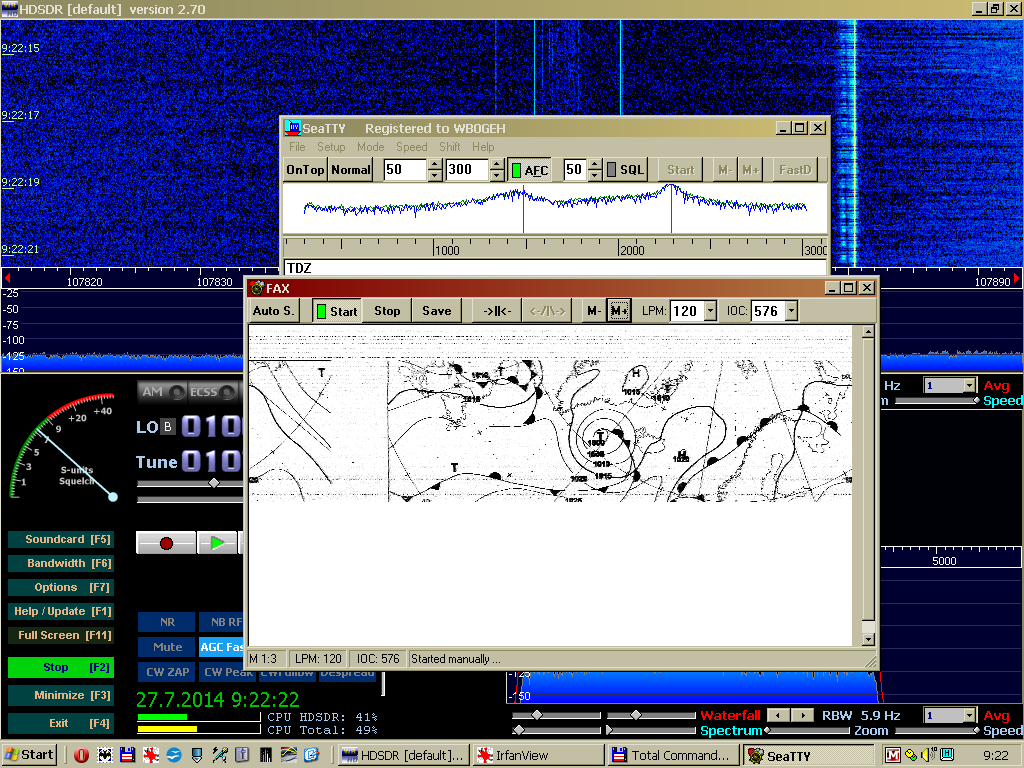This screenshot has width=1024, height=768.
Task: Open the upper Avg dropdown
Action: pos(970,385)
